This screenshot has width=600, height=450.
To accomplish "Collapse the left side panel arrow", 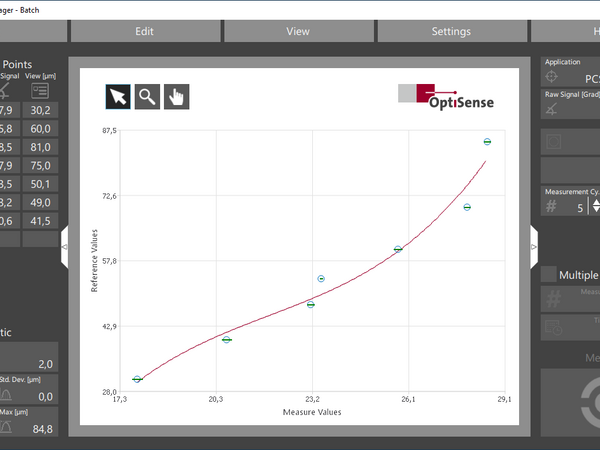I will point(64,247).
